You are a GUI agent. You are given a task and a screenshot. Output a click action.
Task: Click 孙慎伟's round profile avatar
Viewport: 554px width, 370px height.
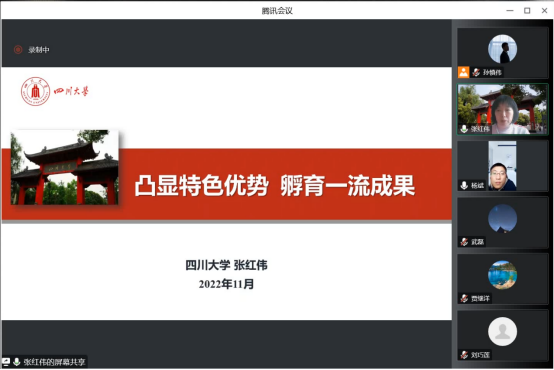(x=502, y=49)
